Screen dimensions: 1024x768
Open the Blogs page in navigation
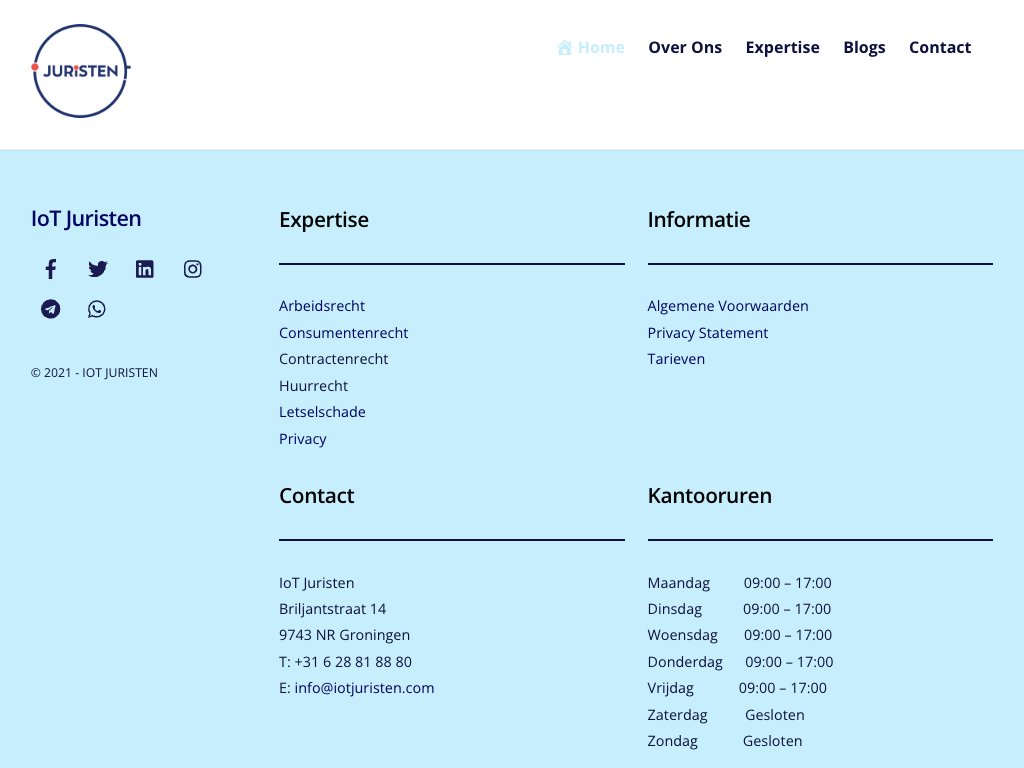point(864,47)
